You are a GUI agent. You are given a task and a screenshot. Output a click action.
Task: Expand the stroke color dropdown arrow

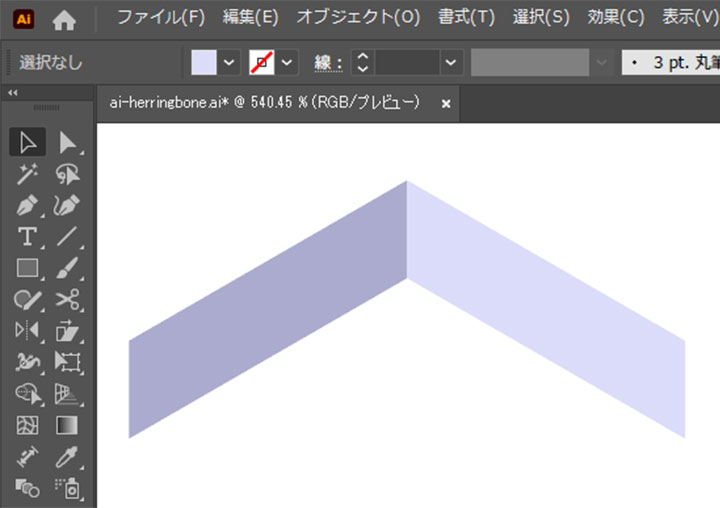(288, 62)
